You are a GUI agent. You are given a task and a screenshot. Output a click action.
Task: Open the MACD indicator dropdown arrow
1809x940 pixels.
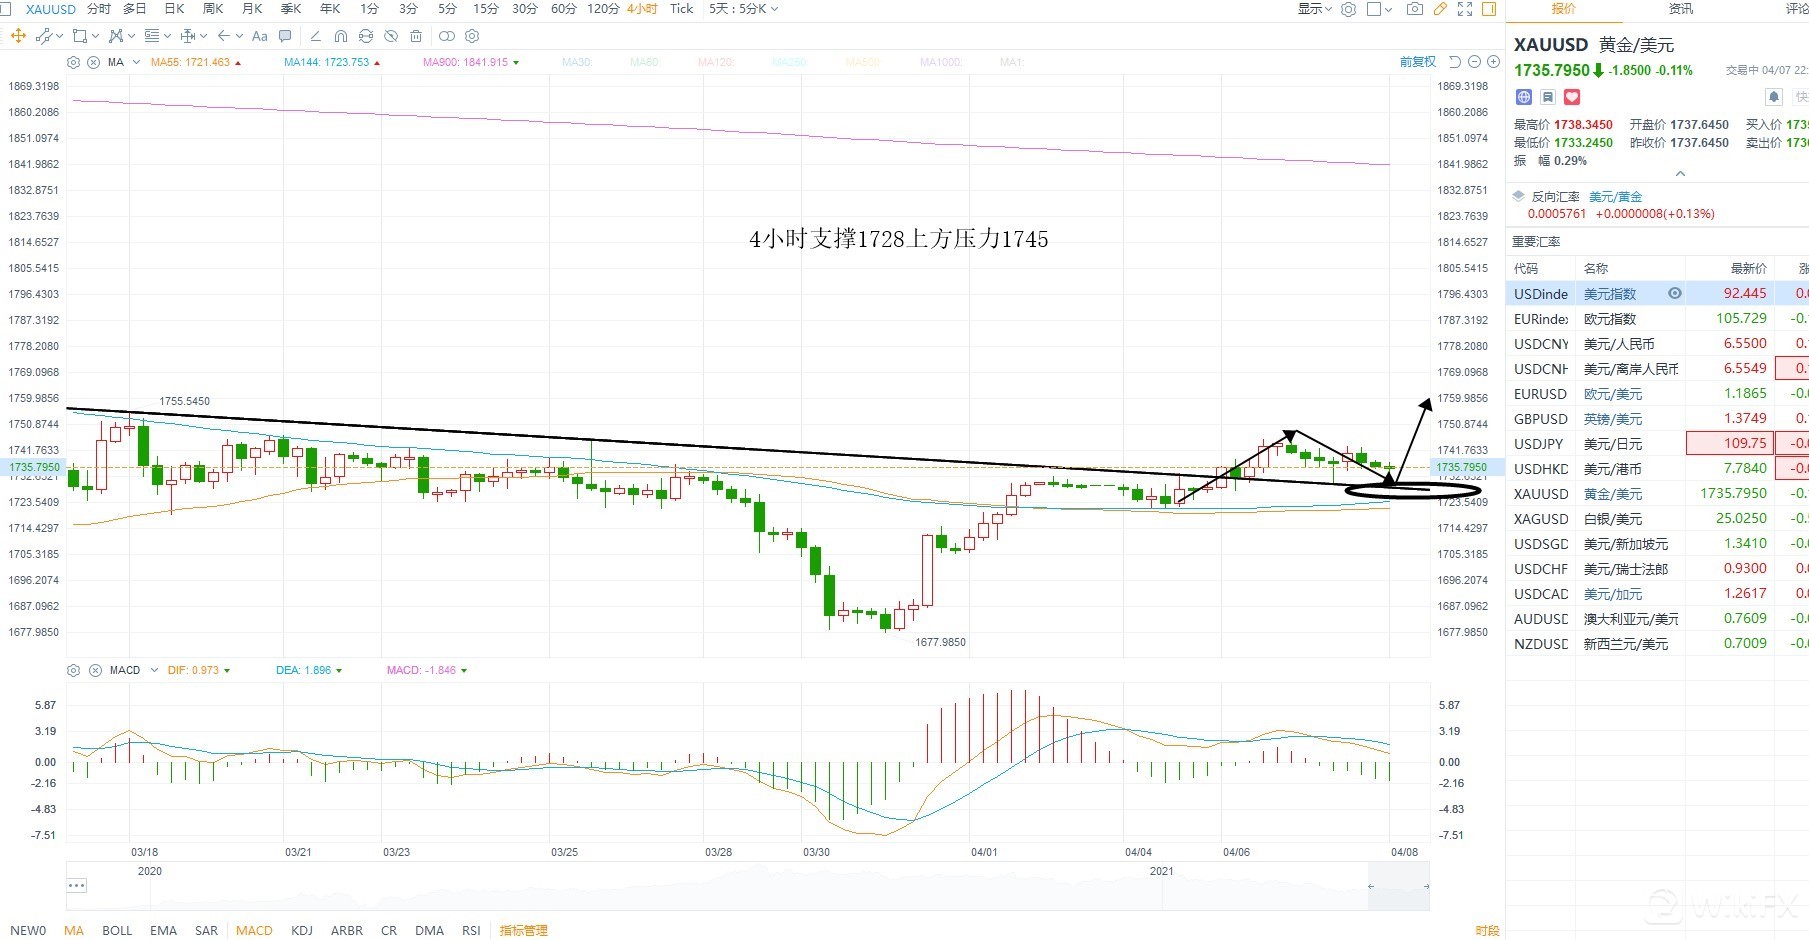(154, 670)
